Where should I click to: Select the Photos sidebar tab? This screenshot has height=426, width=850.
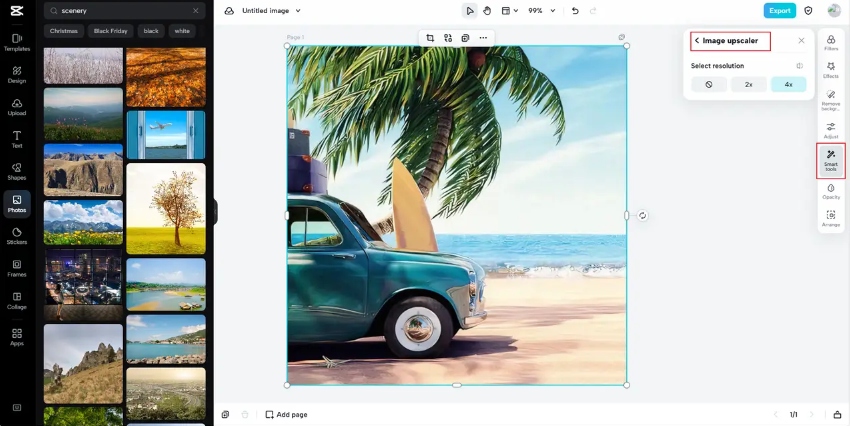17,204
